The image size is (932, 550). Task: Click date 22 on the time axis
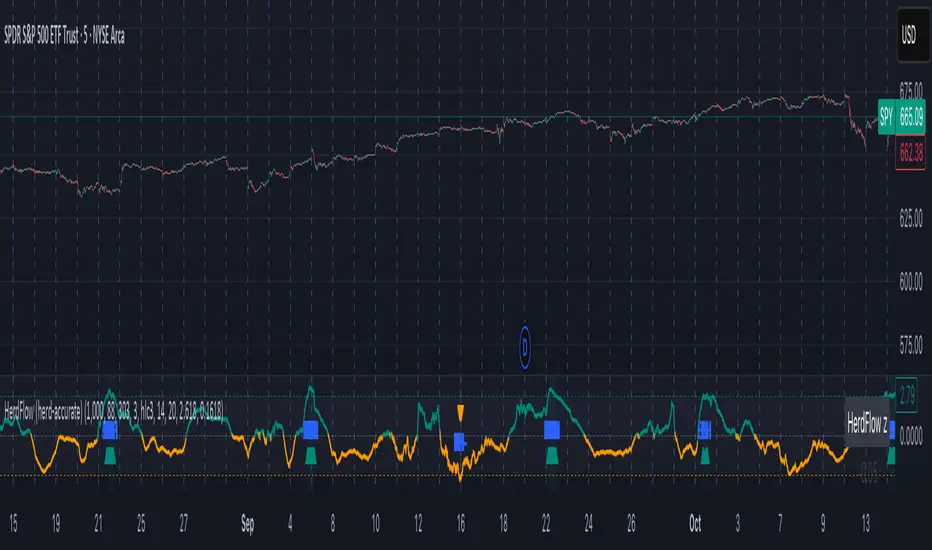point(546,524)
